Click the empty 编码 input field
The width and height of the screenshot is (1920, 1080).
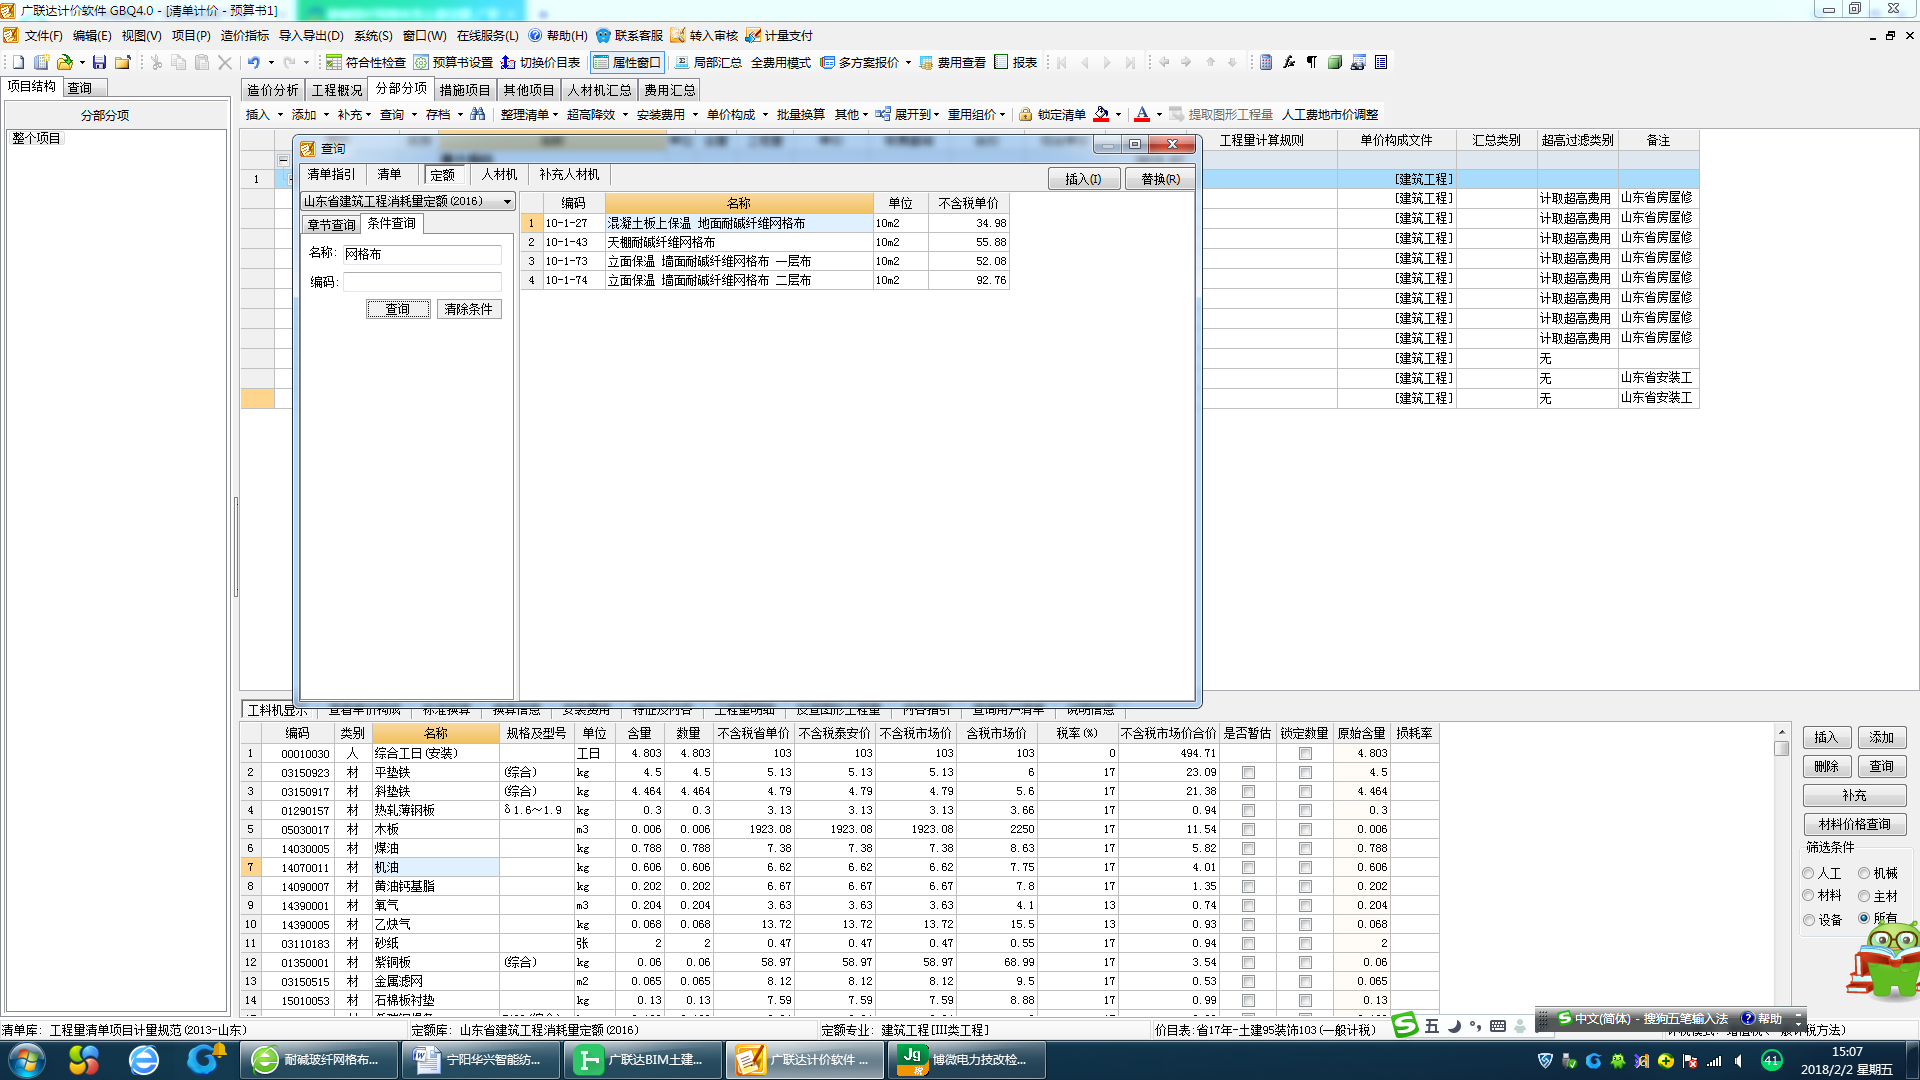(x=422, y=282)
